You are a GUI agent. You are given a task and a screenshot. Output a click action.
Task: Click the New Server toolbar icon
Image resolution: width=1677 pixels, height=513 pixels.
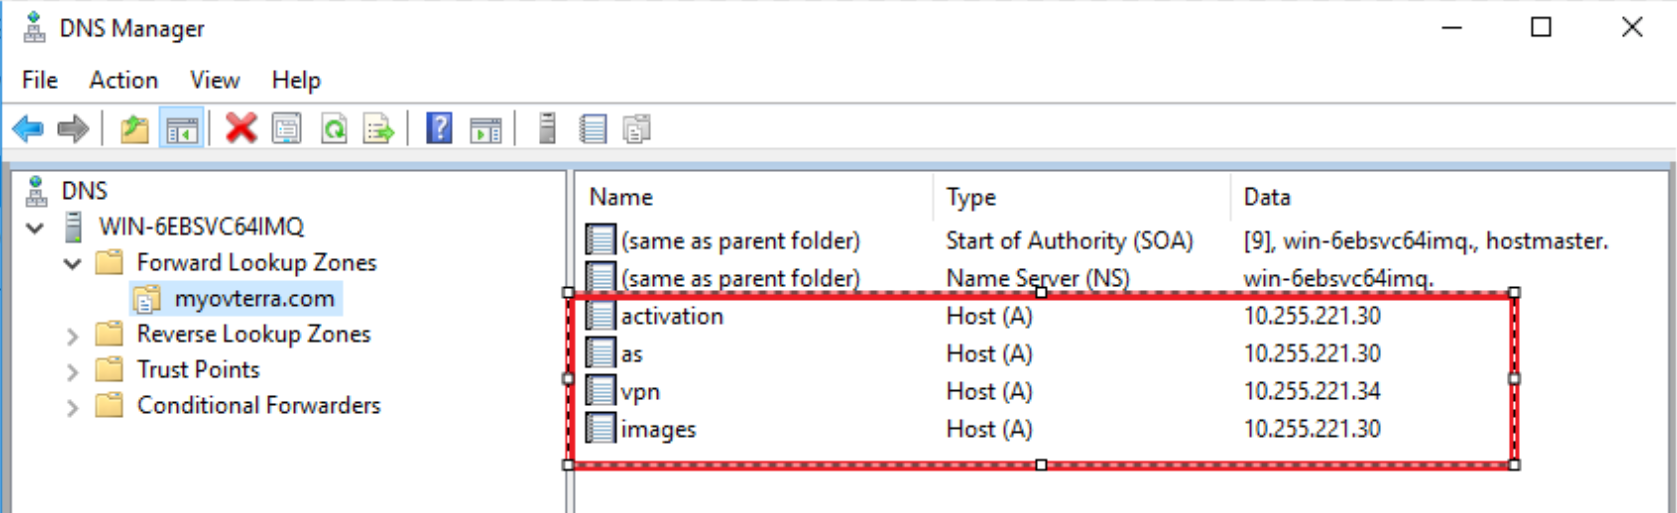(x=547, y=128)
